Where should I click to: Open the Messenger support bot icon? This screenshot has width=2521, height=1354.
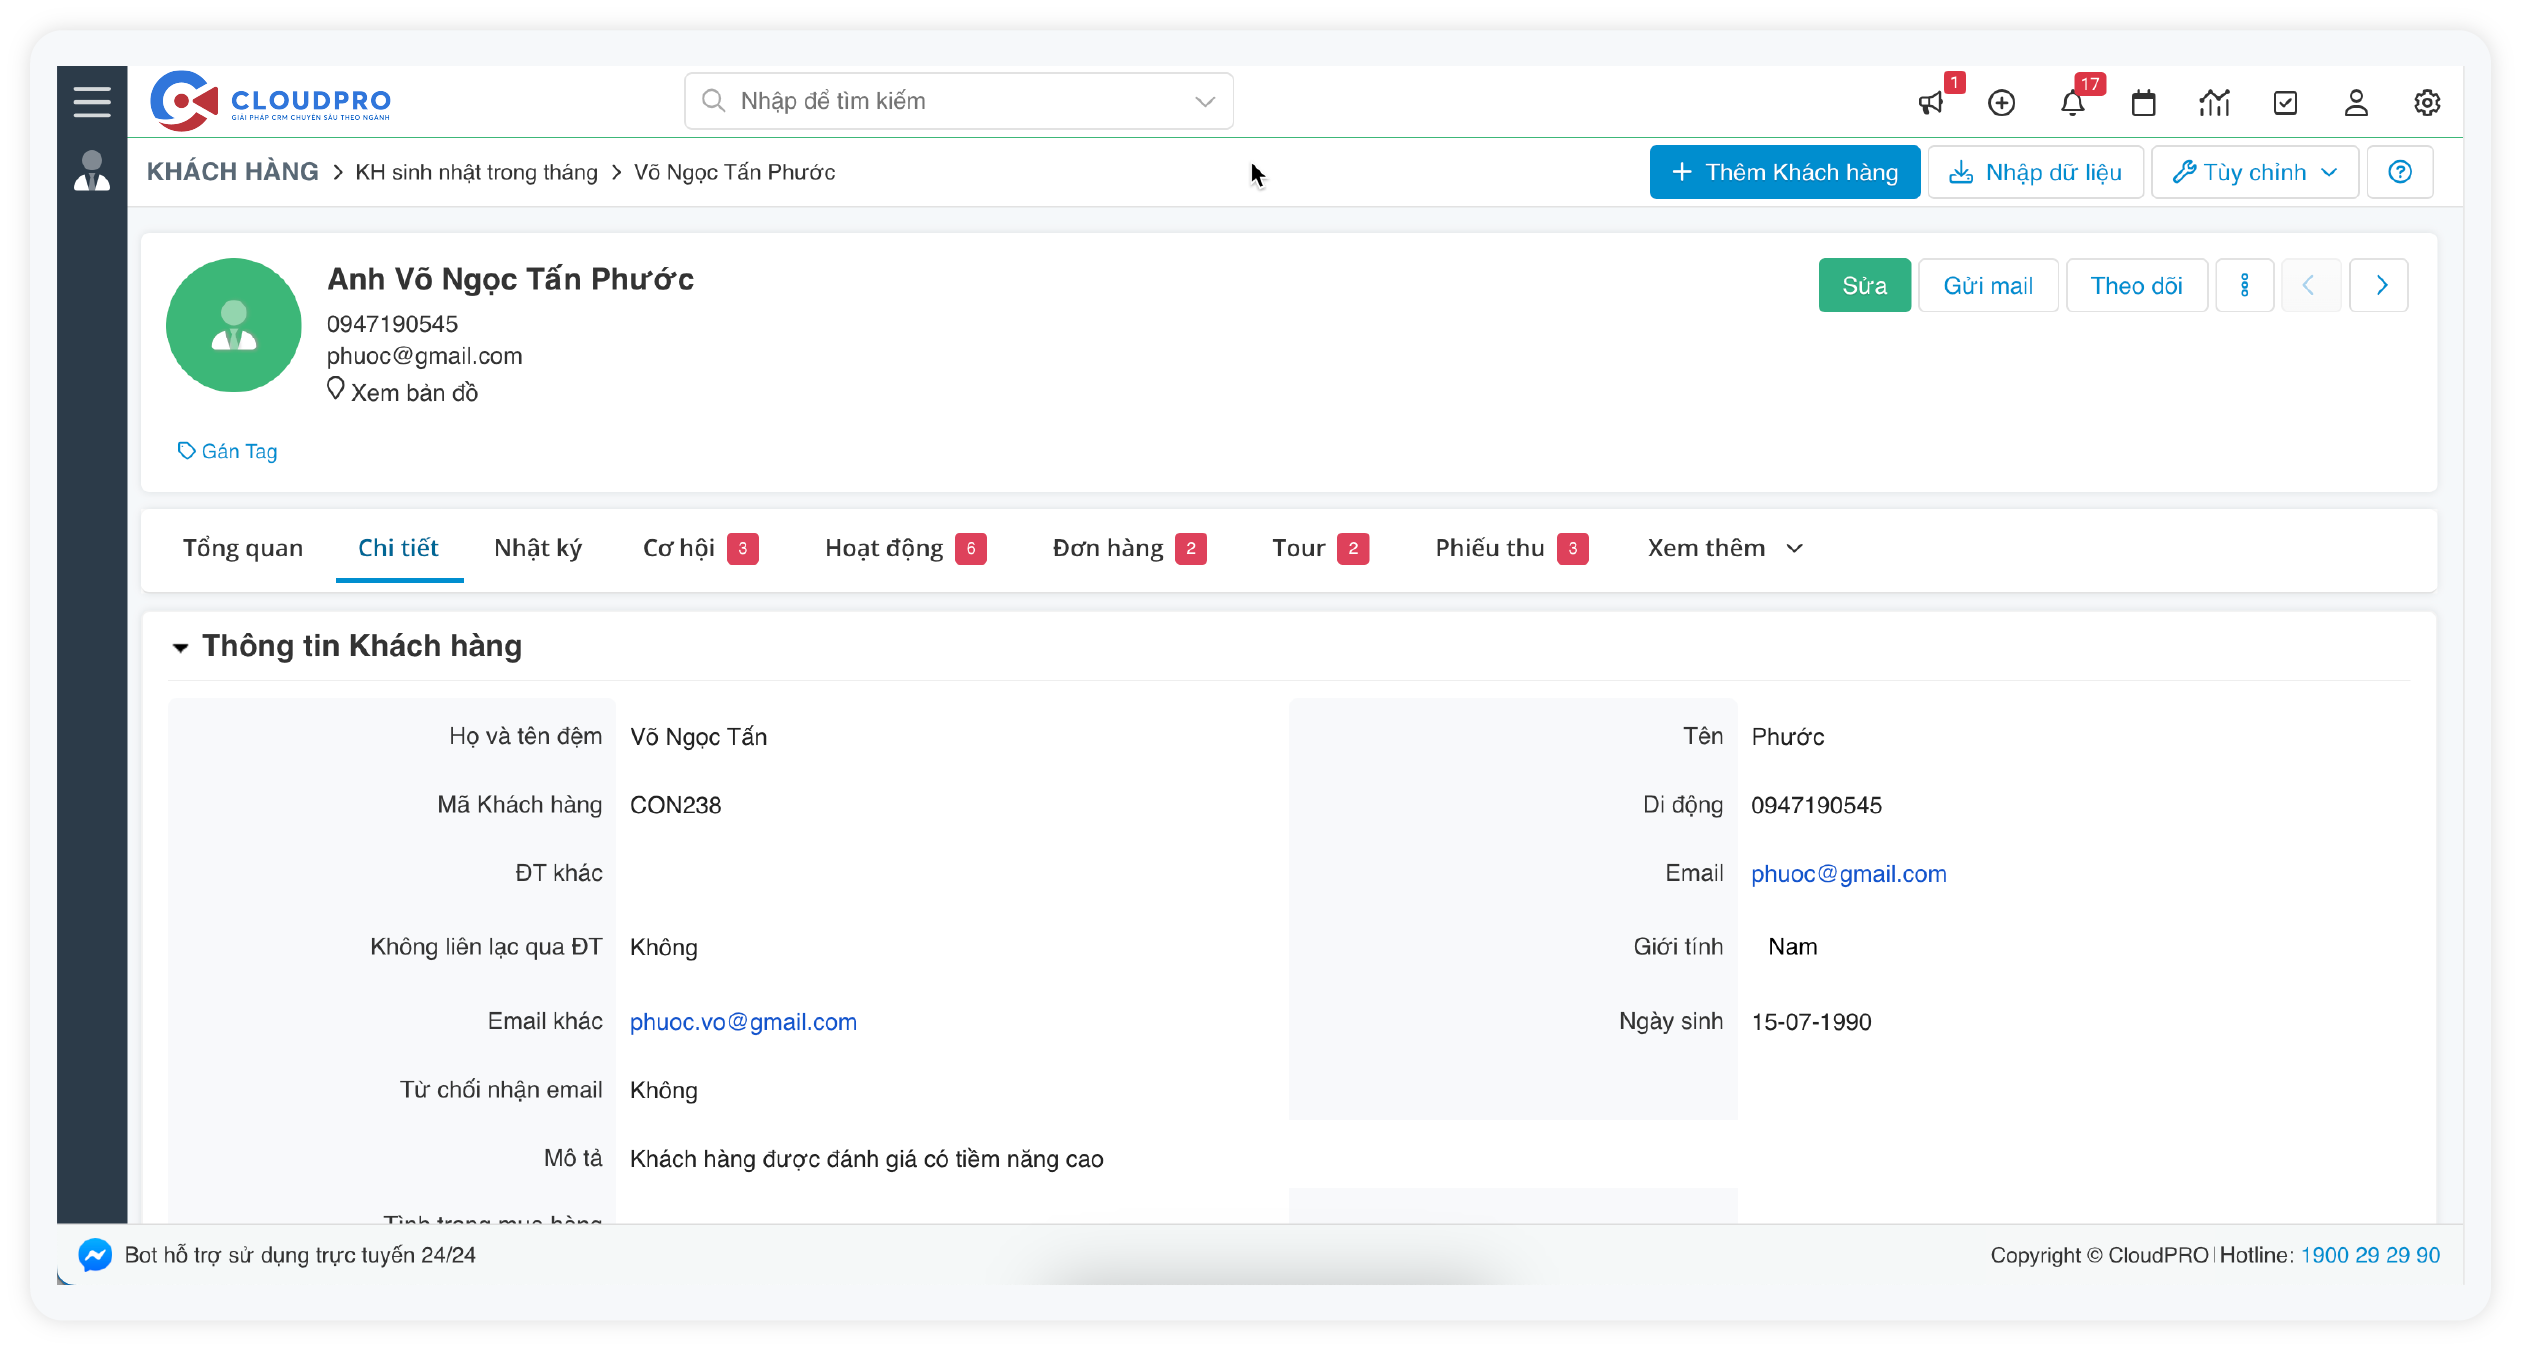[95, 1255]
